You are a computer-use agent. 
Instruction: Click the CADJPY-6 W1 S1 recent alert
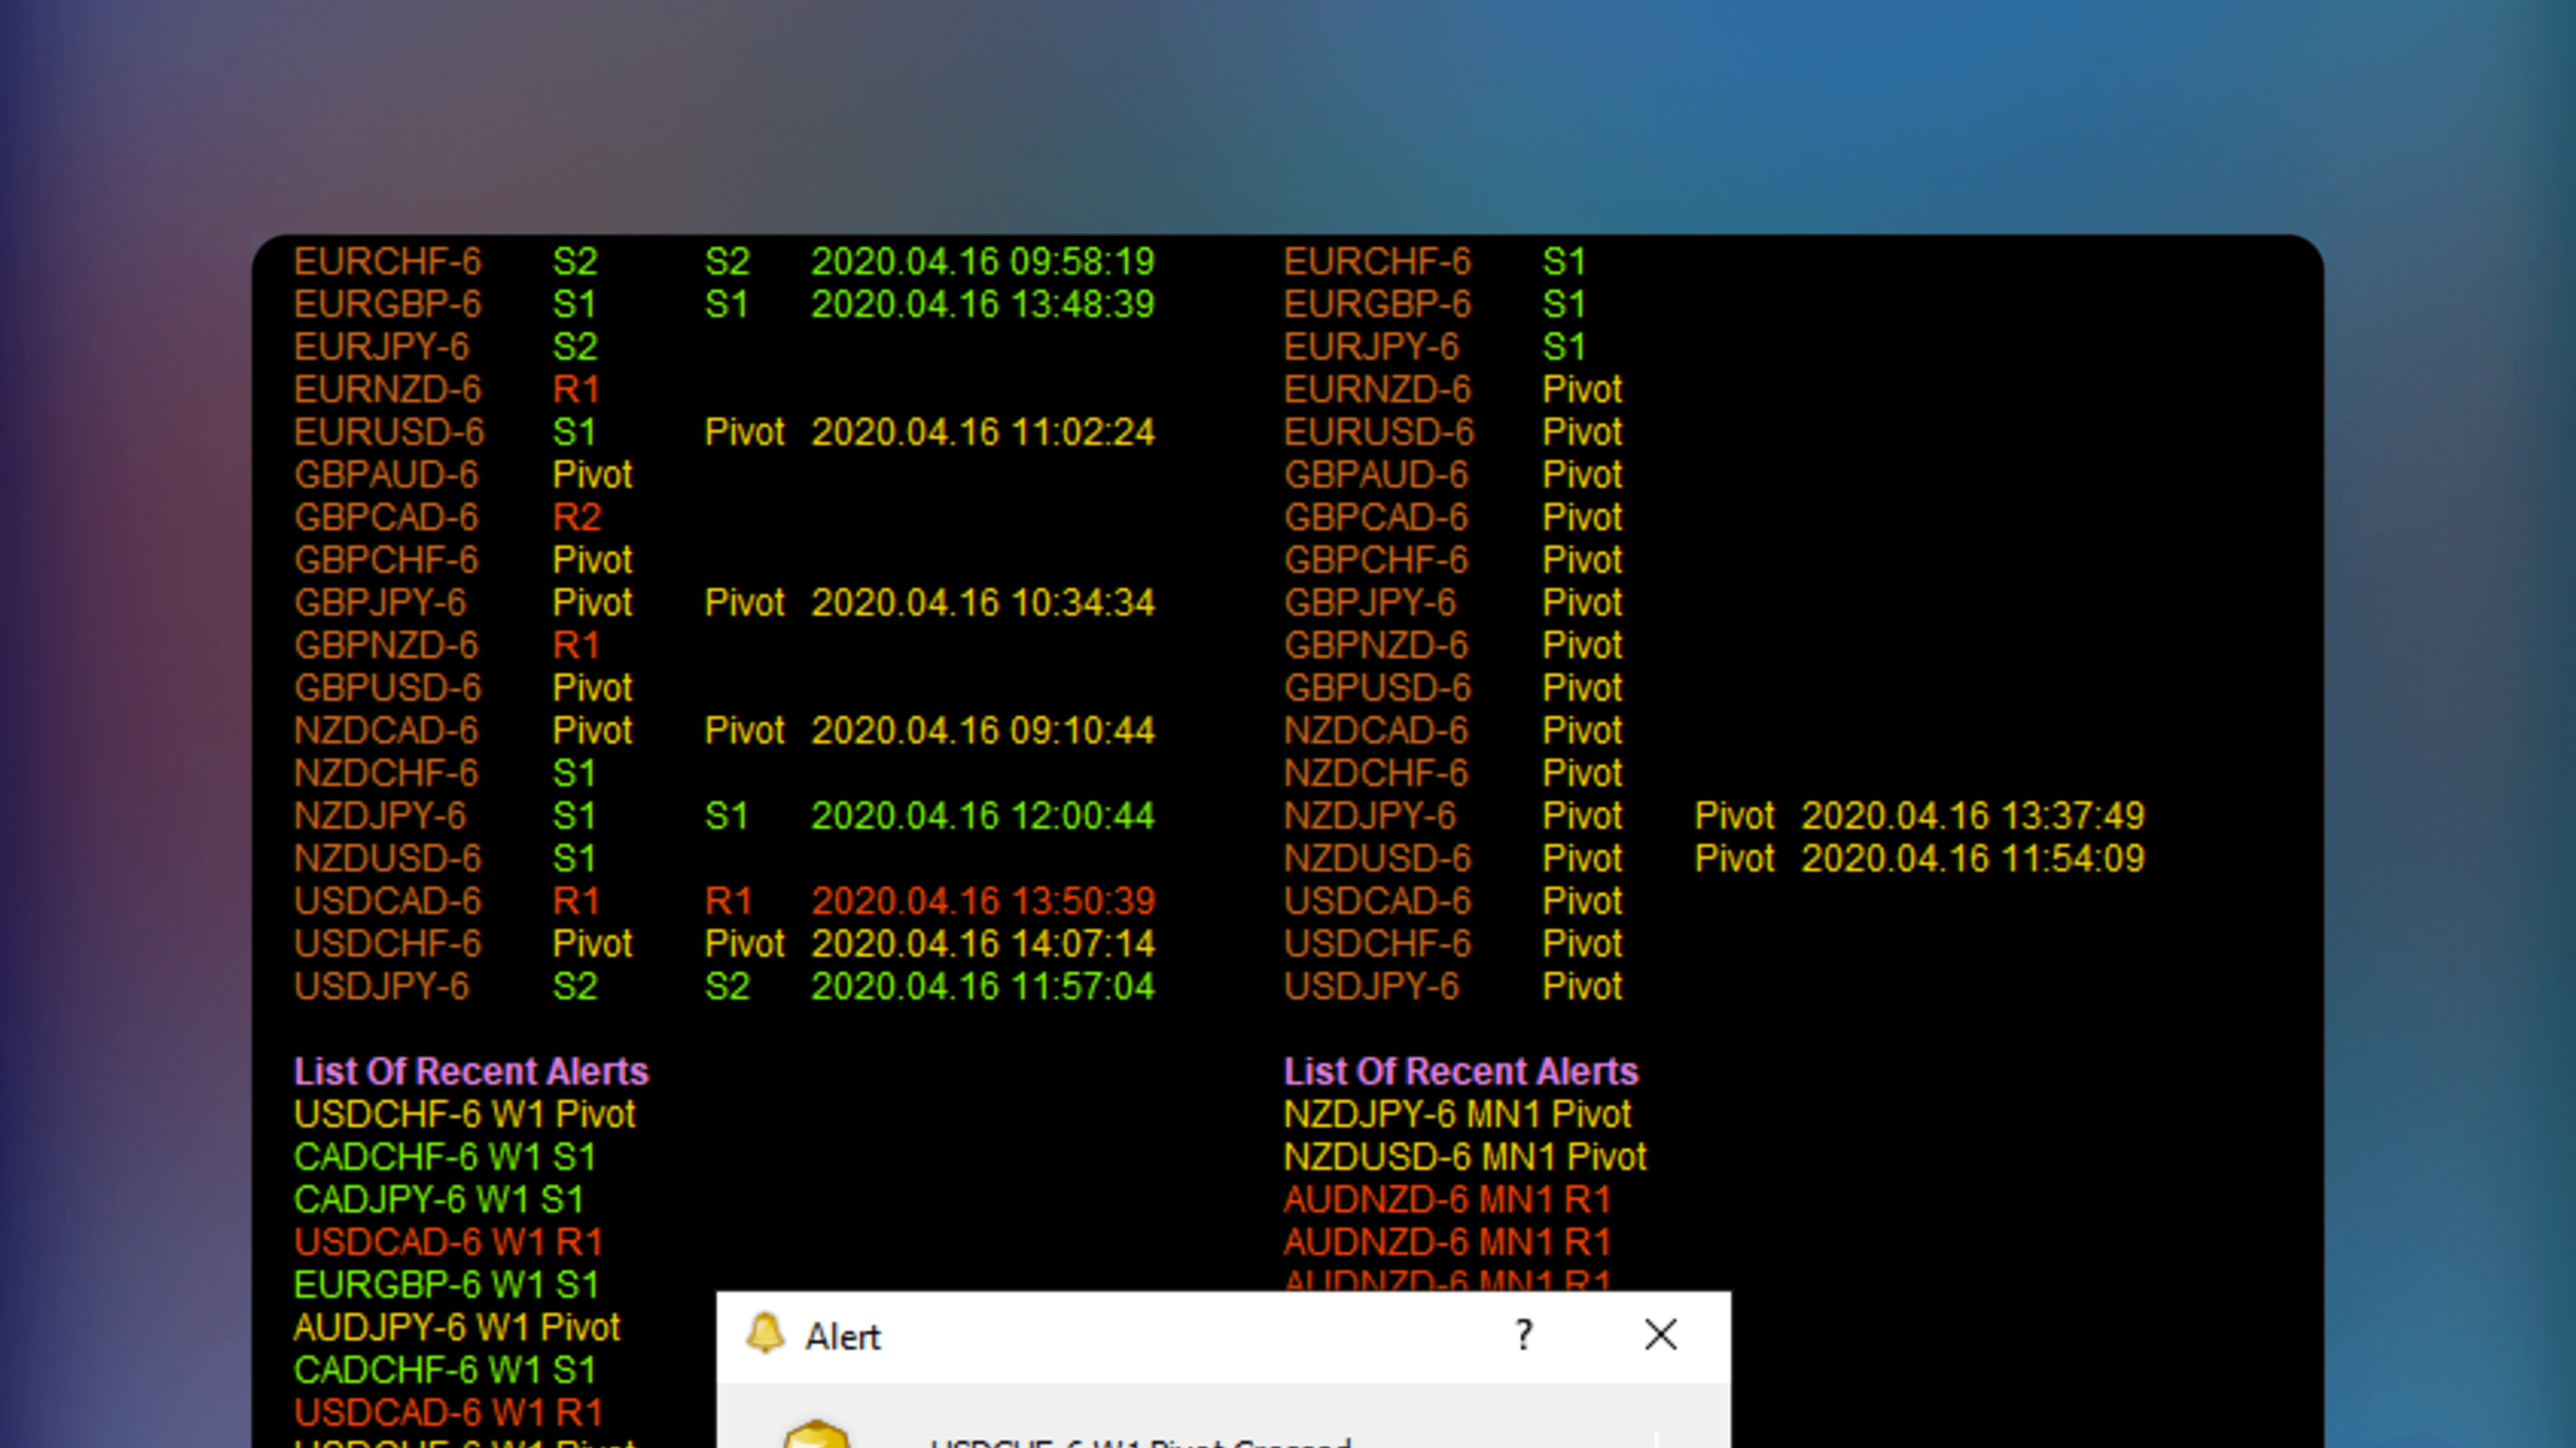tap(438, 1199)
